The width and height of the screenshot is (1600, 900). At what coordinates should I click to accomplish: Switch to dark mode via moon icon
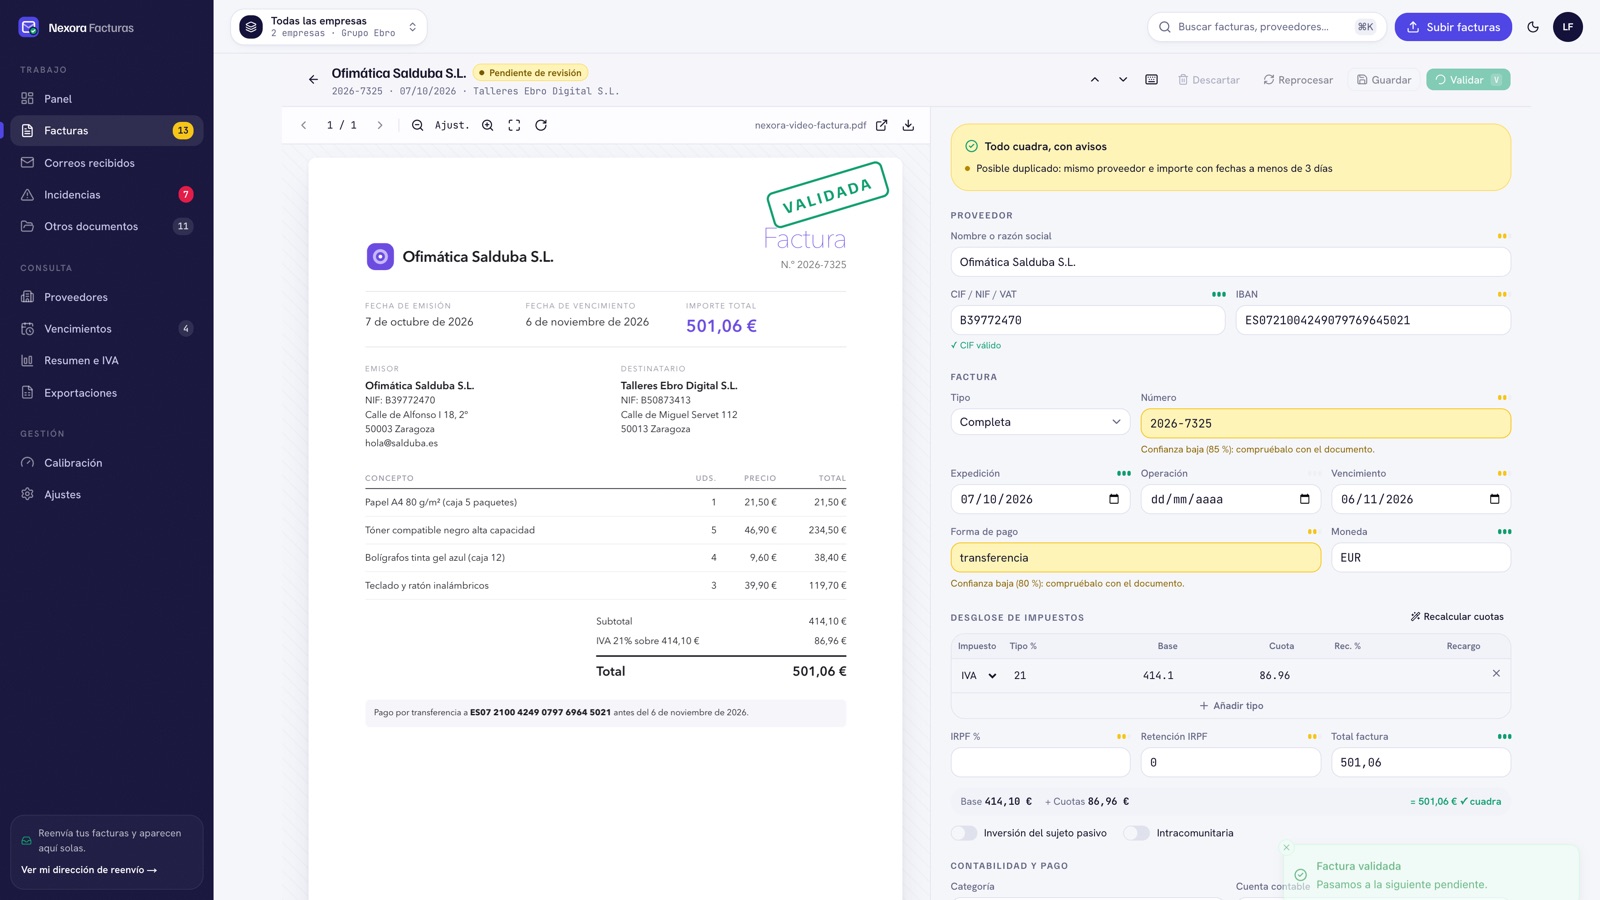(x=1533, y=27)
